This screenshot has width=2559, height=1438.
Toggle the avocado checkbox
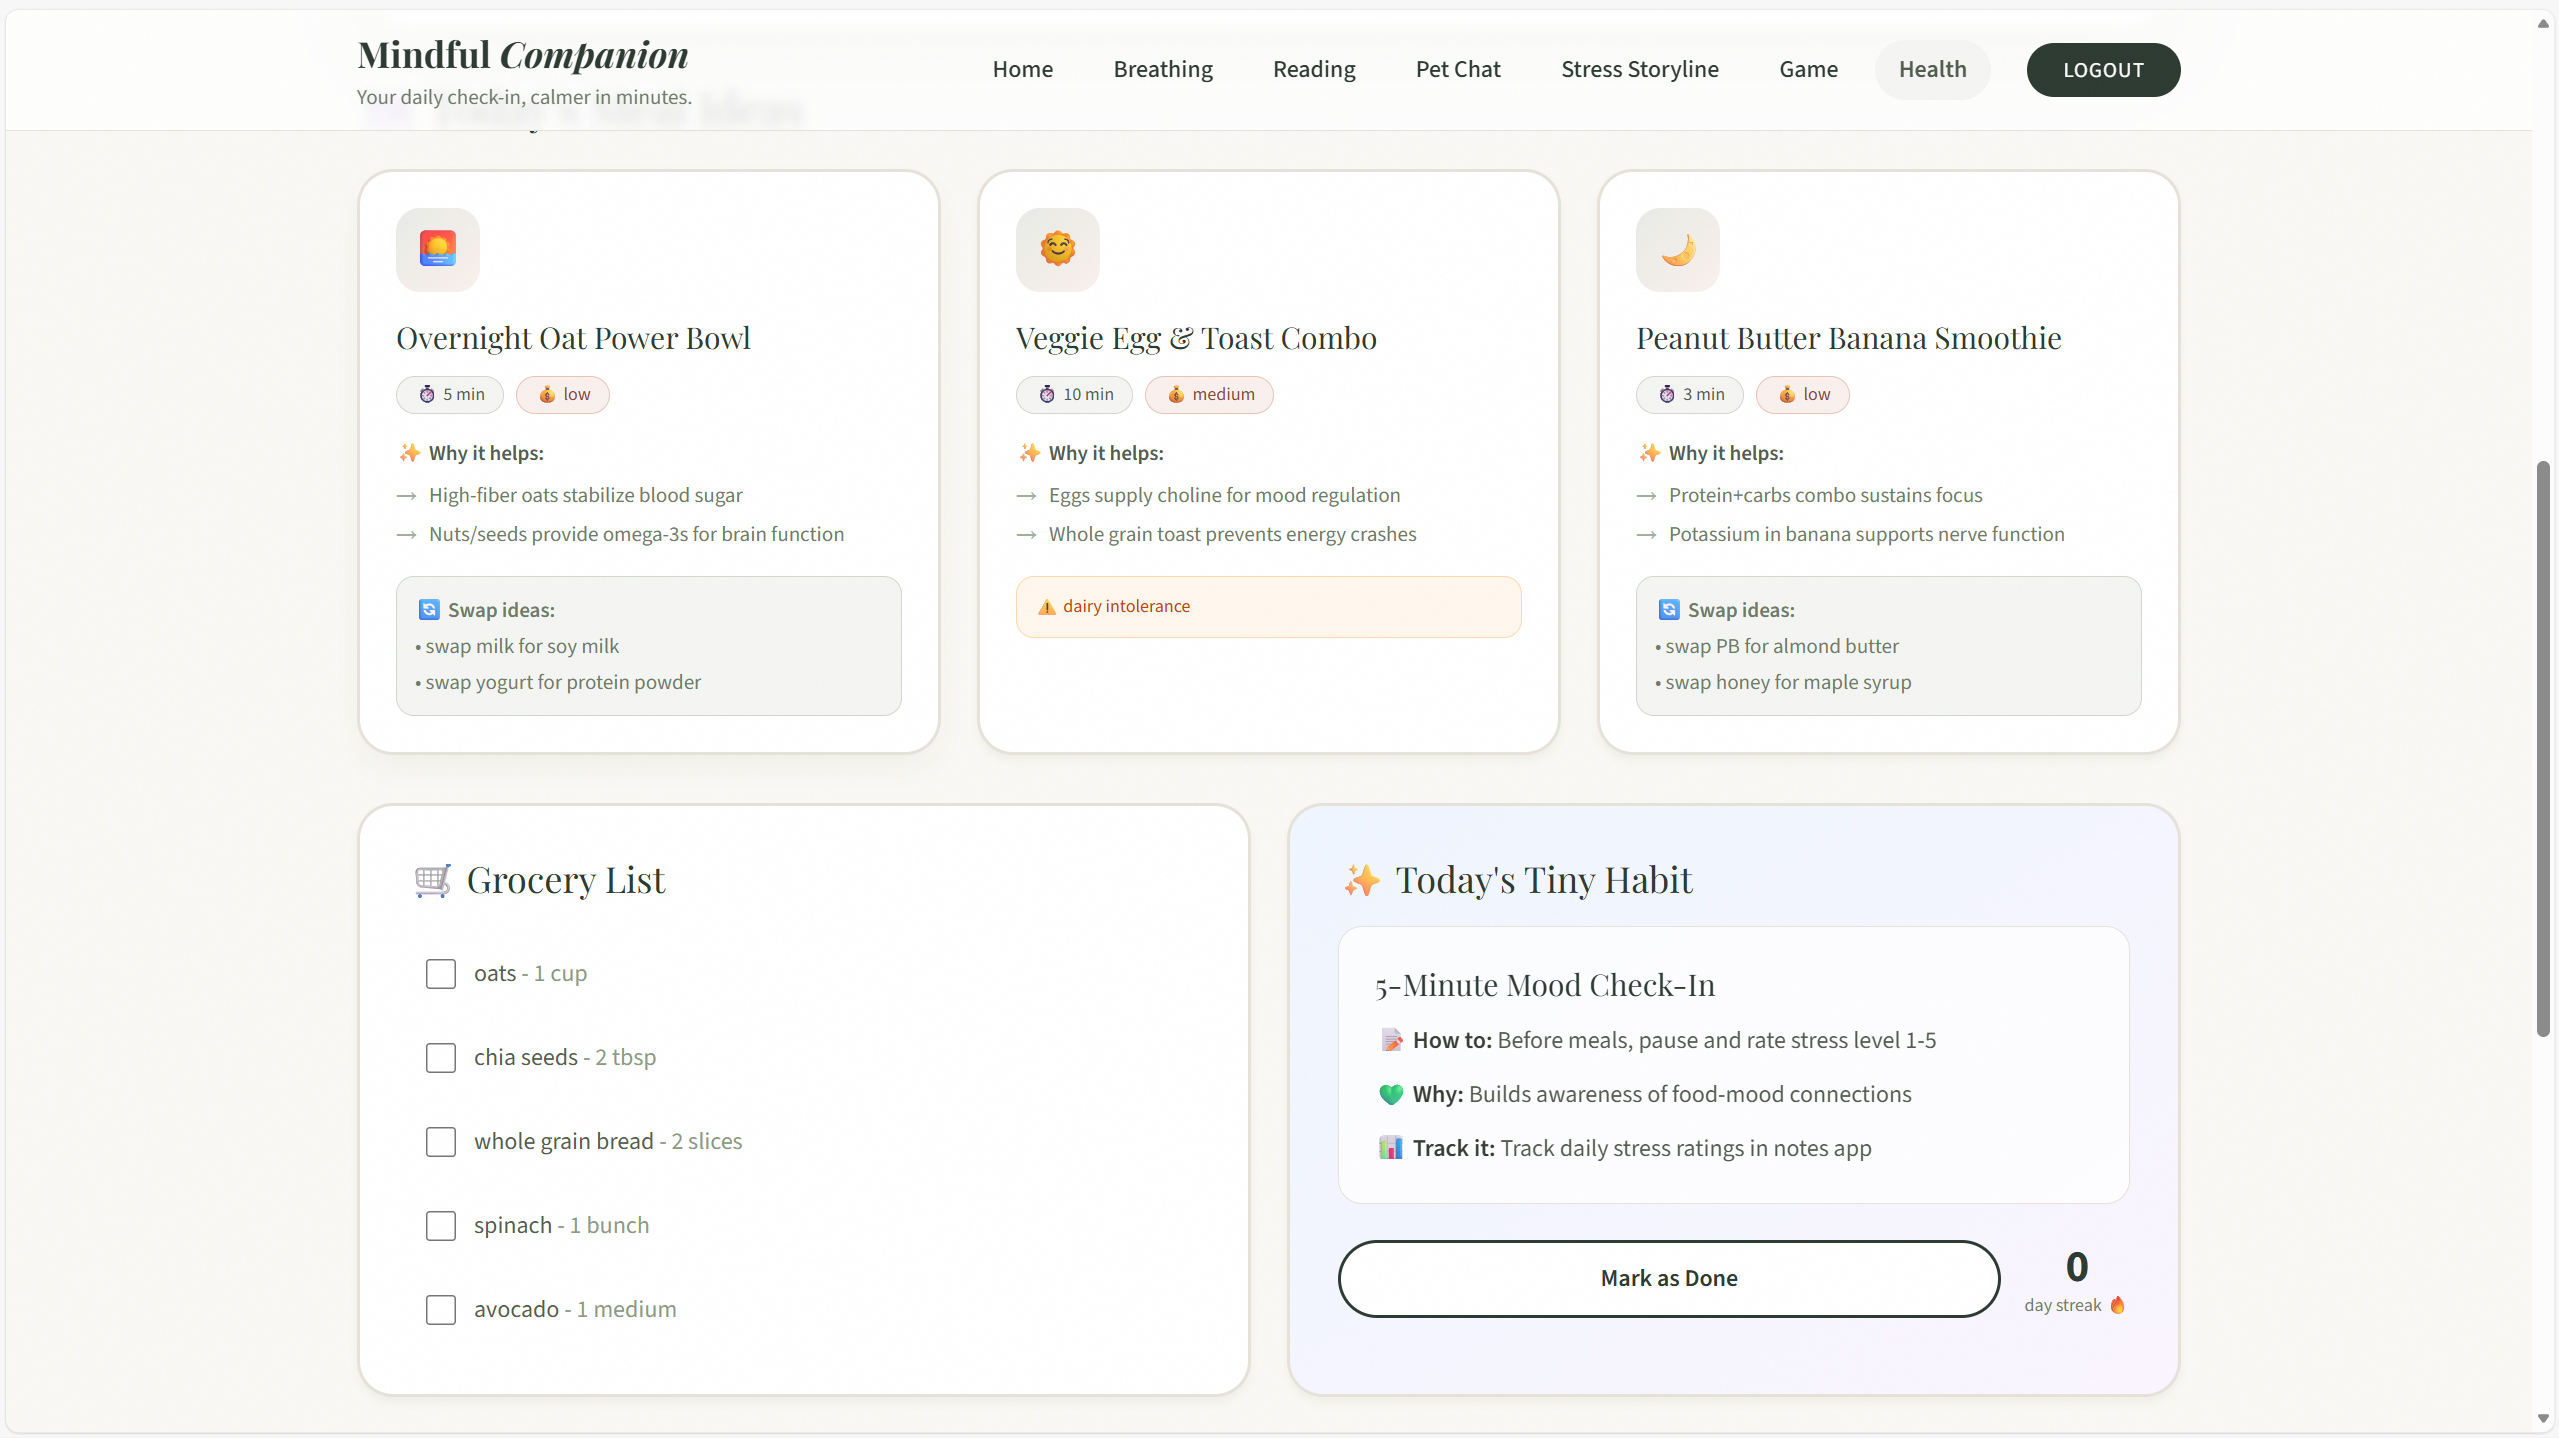[440, 1310]
